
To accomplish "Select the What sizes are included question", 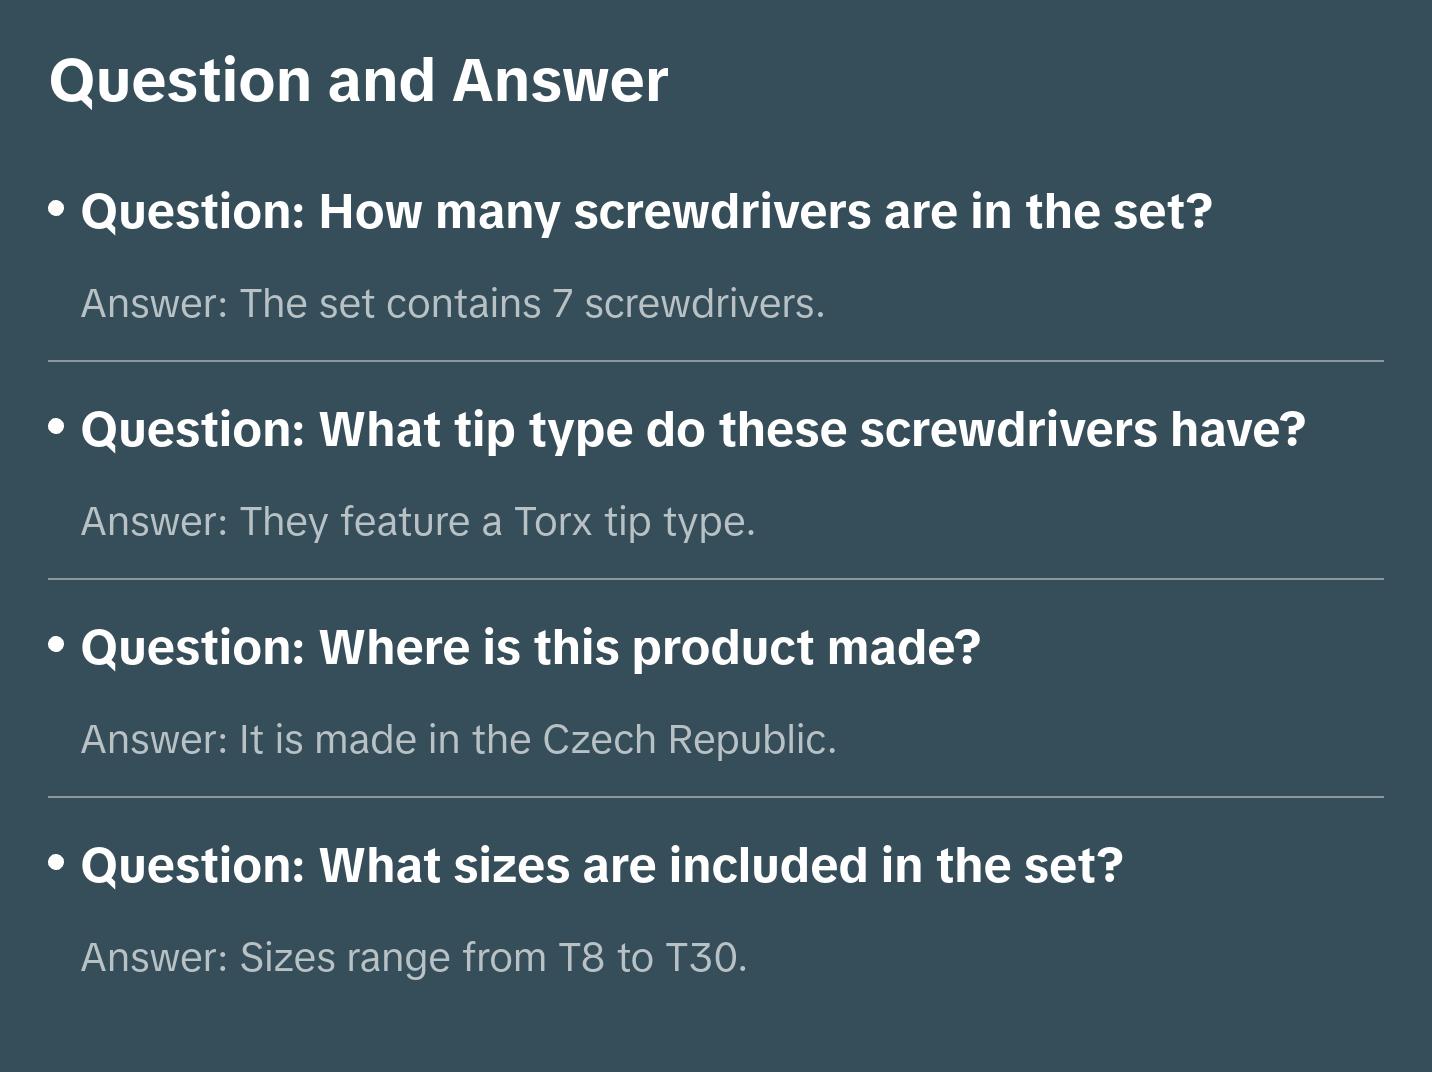I will coord(601,866).
